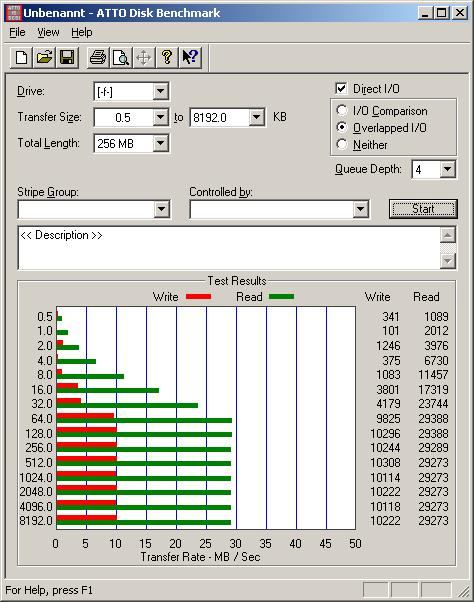Click the Open file folder icon
The image size is (474, 602).
(44, 58)
